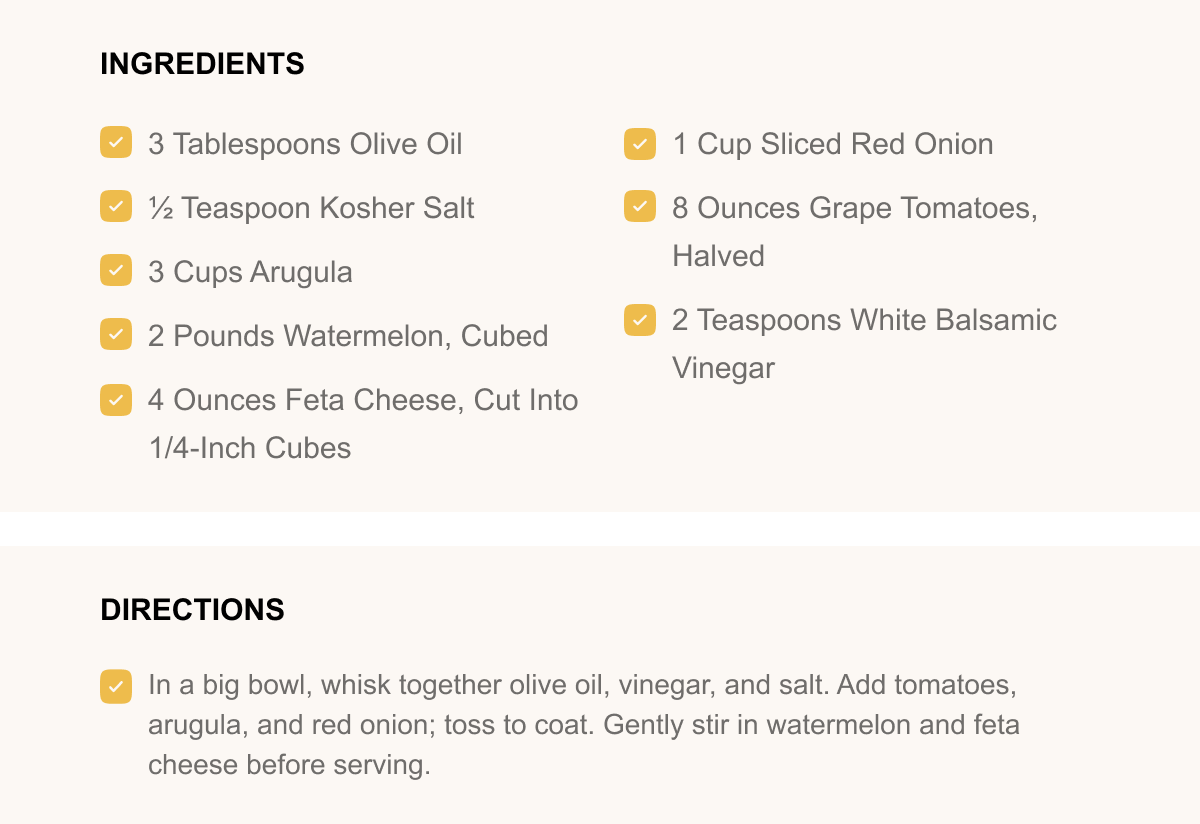
Task: Click the 1 Cup Sliced Red Onion label
Action: point(832,144)
